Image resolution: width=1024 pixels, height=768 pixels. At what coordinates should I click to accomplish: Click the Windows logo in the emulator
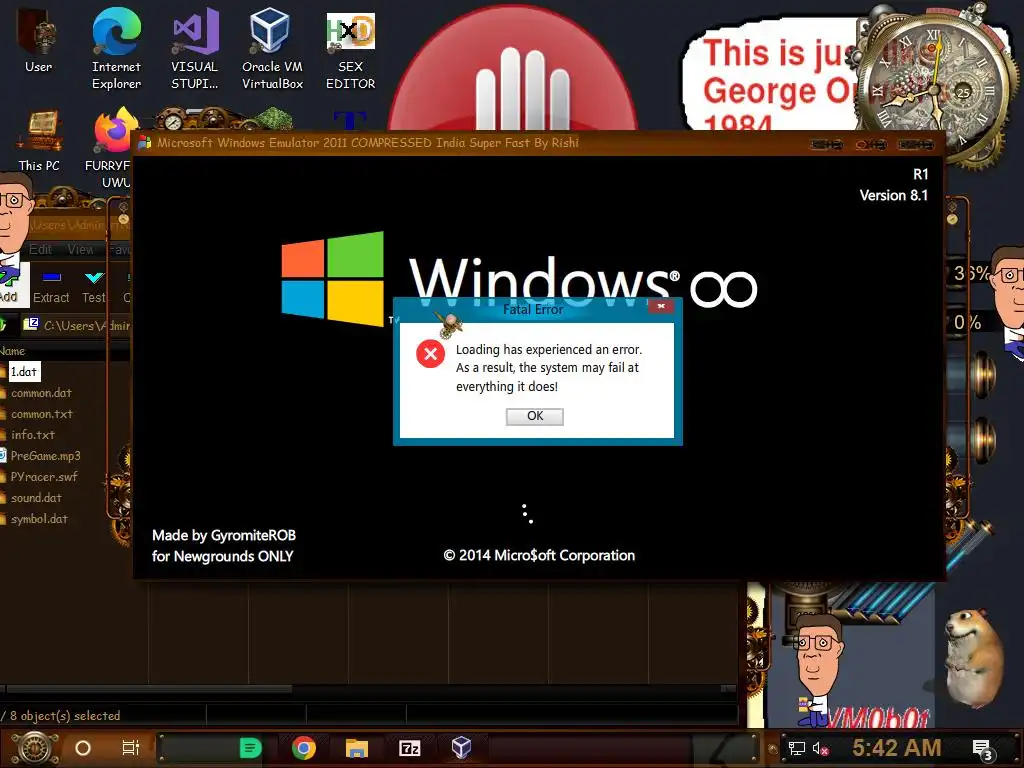pyautogui.click(x=332, y=279)
